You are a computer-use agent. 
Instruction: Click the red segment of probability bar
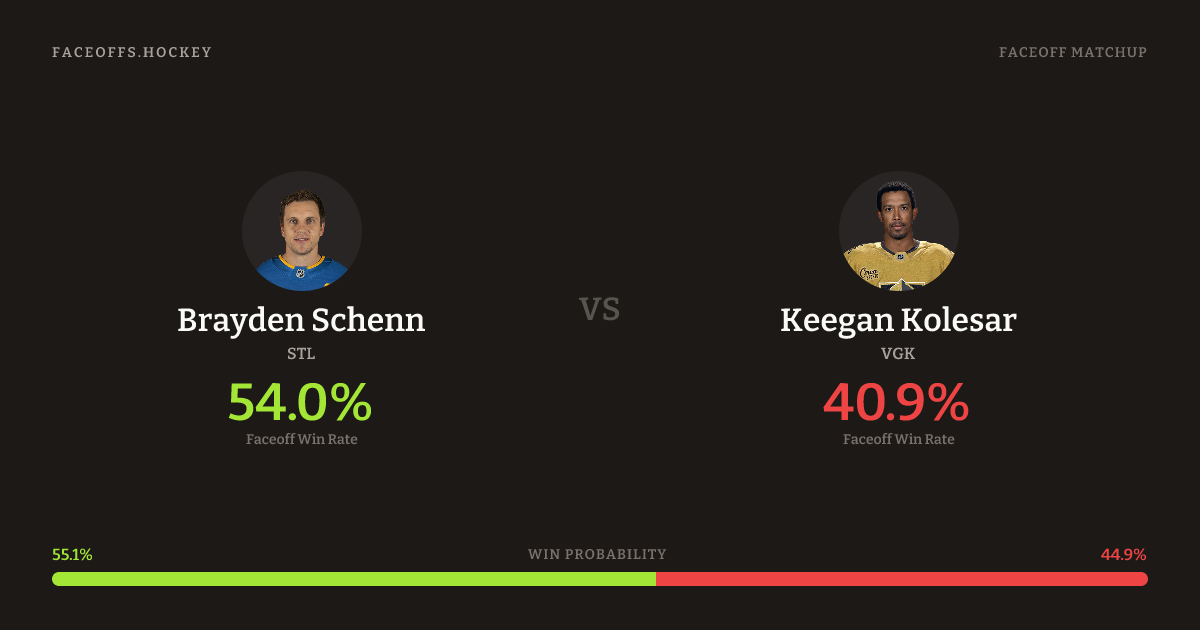[902, 579]
